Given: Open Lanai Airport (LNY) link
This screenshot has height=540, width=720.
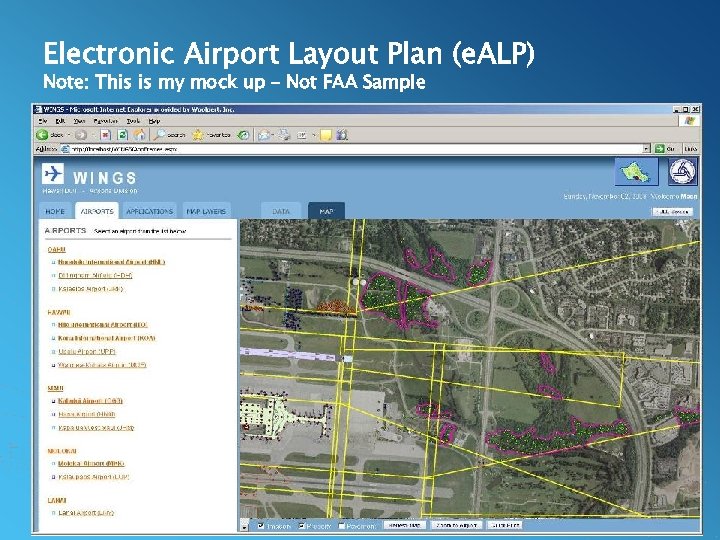Looking at the screenshot, I should point(86,513).
